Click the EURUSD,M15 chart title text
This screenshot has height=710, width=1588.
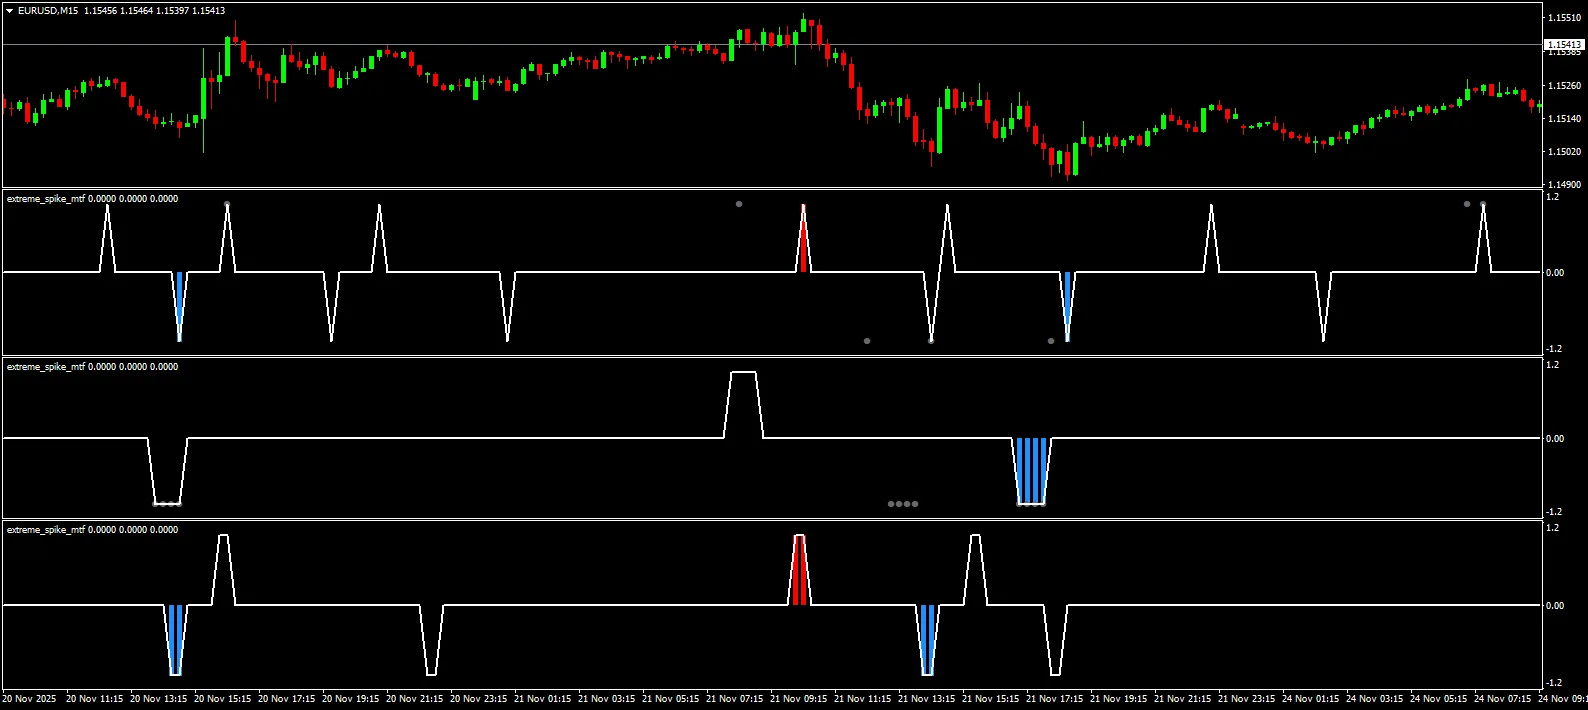[x=48, y=11]
